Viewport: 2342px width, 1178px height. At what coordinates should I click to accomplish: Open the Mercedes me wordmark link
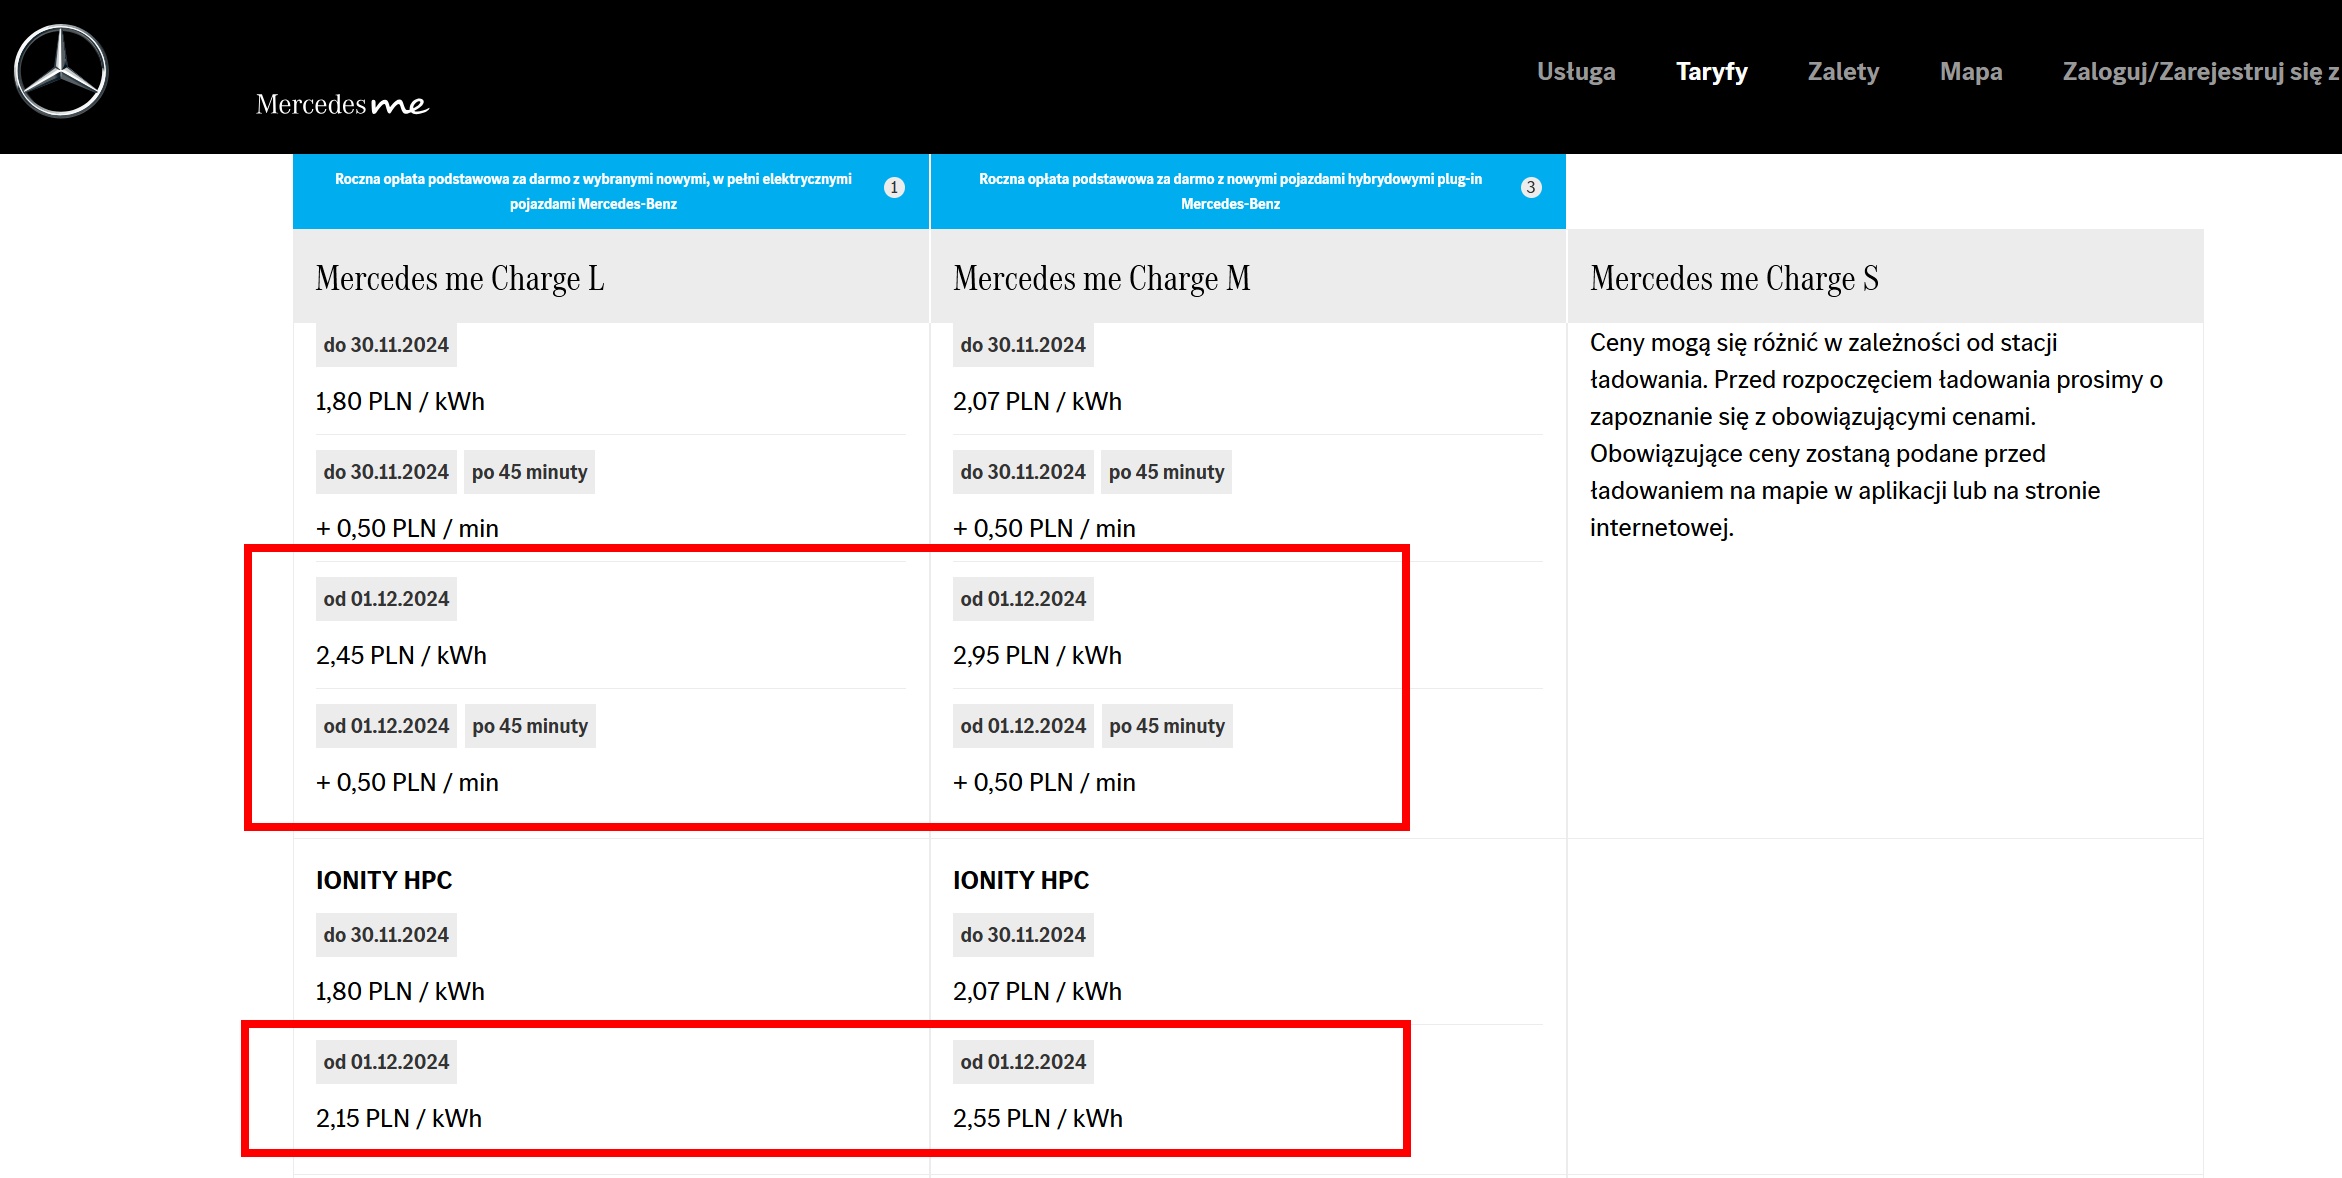coord(342,104)
